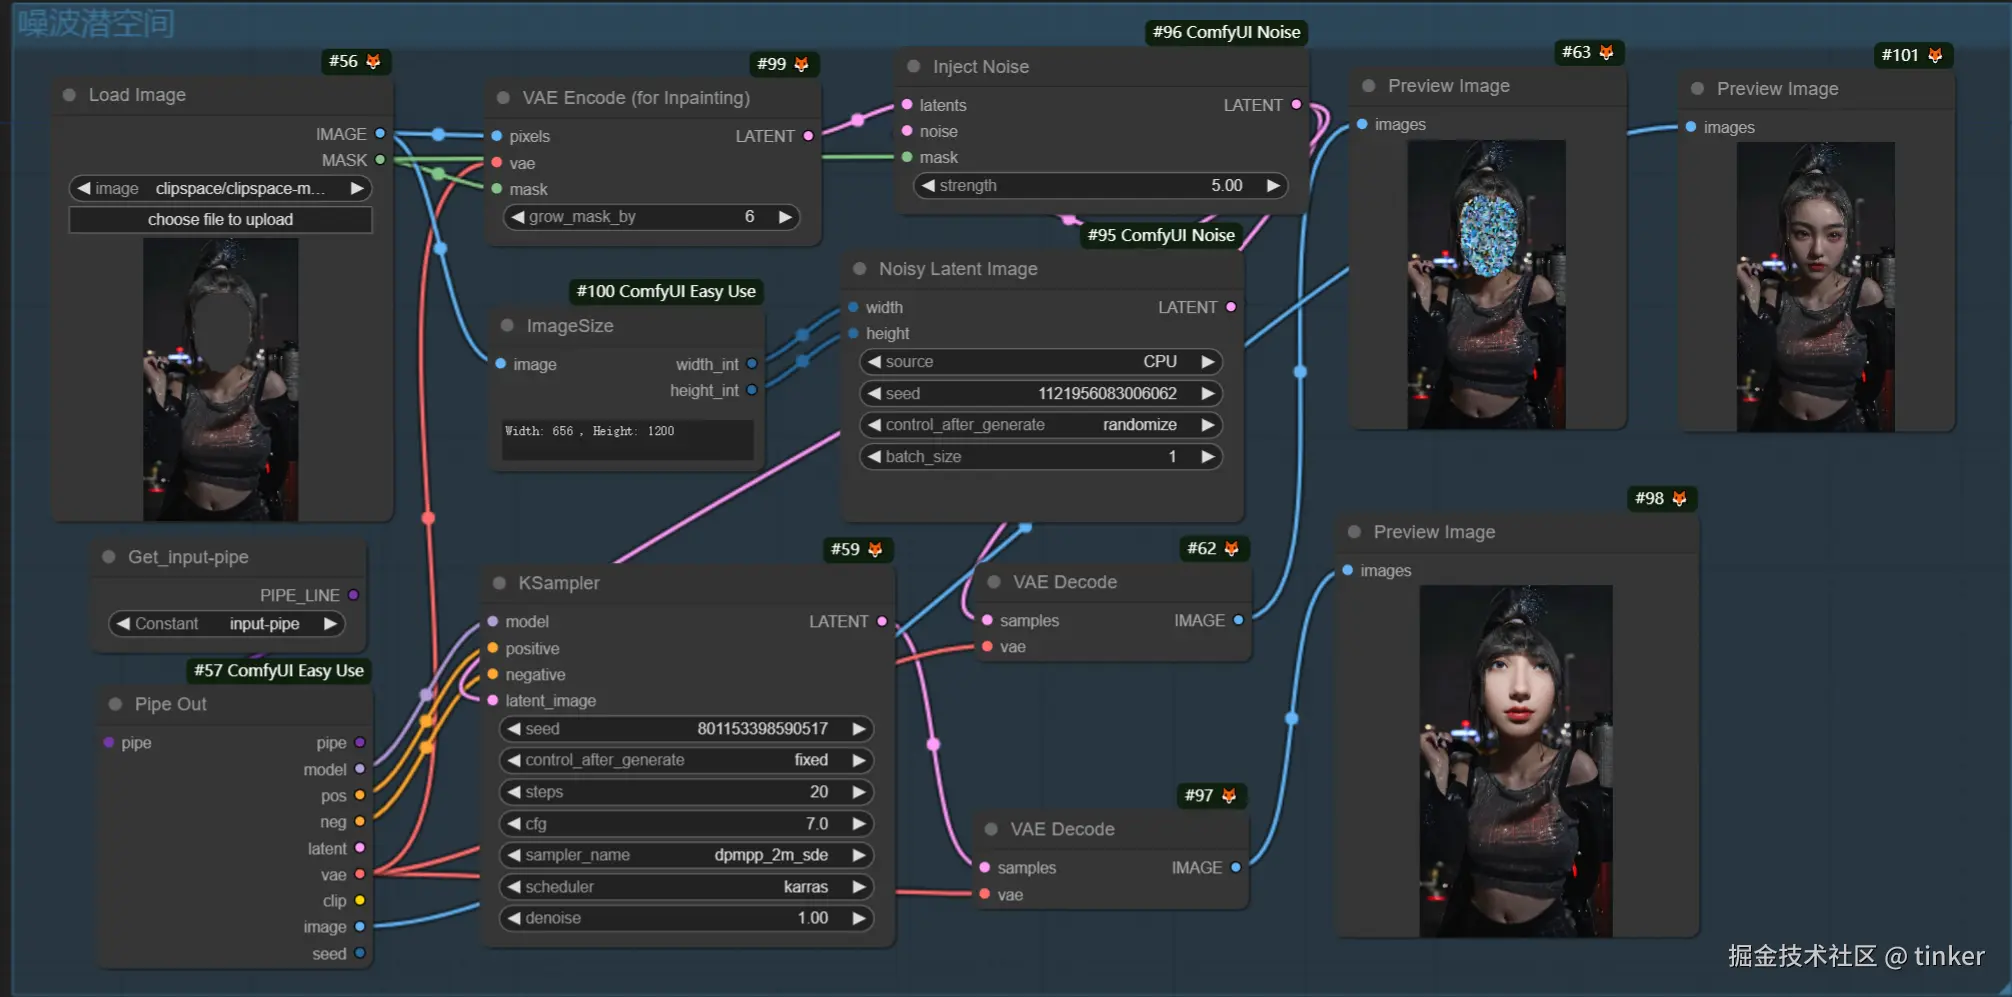Decrease KSampler steps with left arrow

pos(514,792)
